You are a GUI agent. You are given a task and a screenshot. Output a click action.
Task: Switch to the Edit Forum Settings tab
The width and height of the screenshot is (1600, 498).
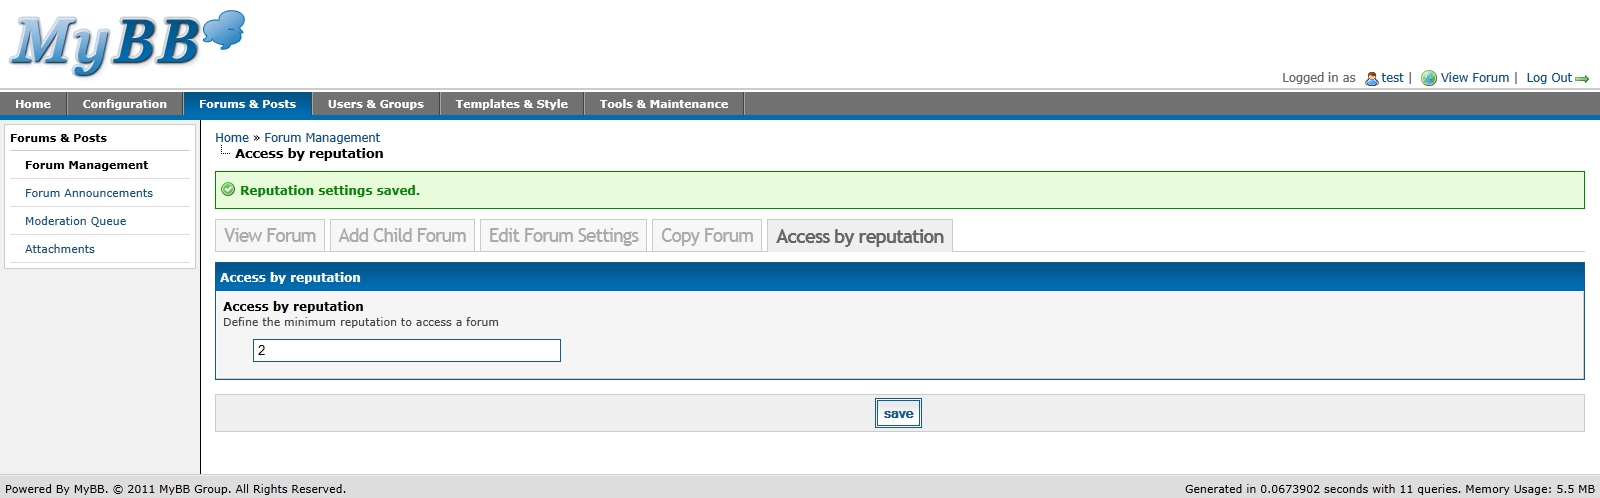(563, 236)
